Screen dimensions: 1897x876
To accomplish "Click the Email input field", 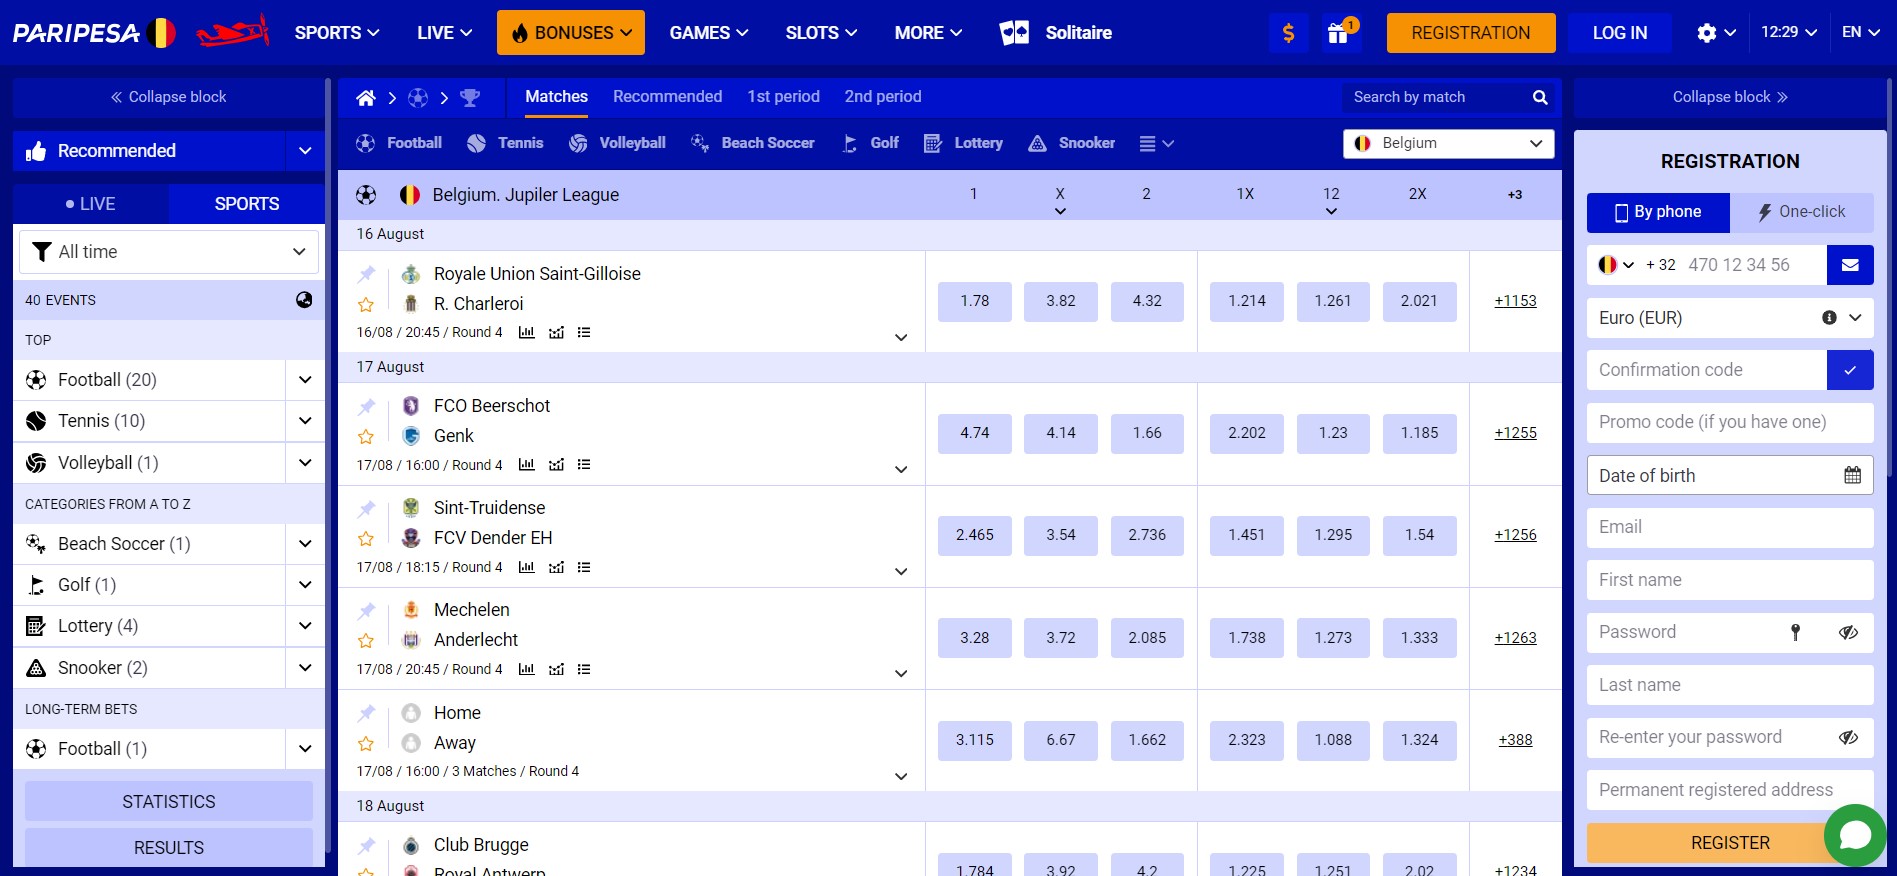I will pyautogui.click(x=1730, y=527).
